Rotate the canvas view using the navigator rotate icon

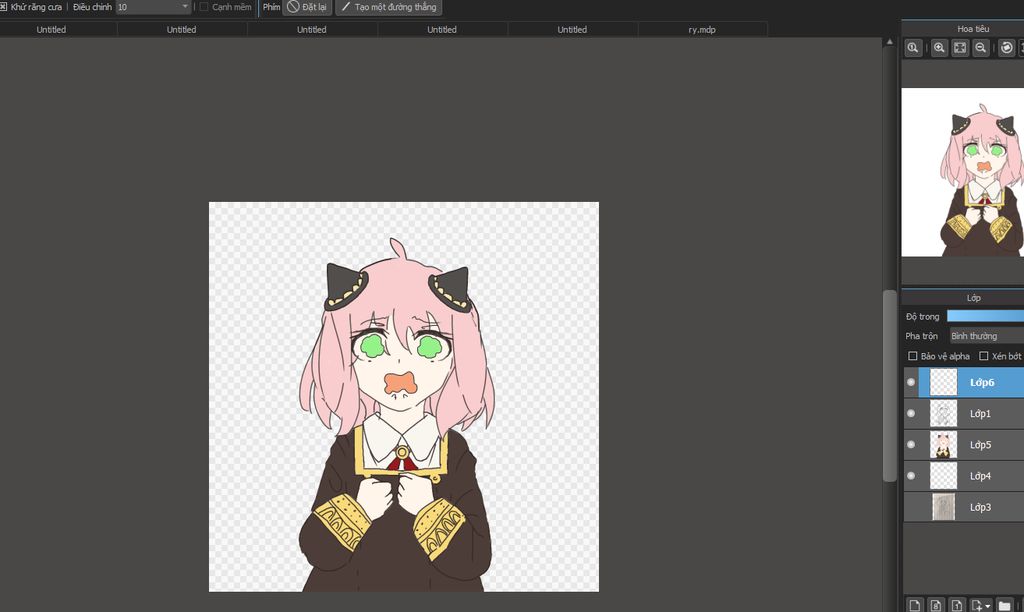pos(1007,48)
